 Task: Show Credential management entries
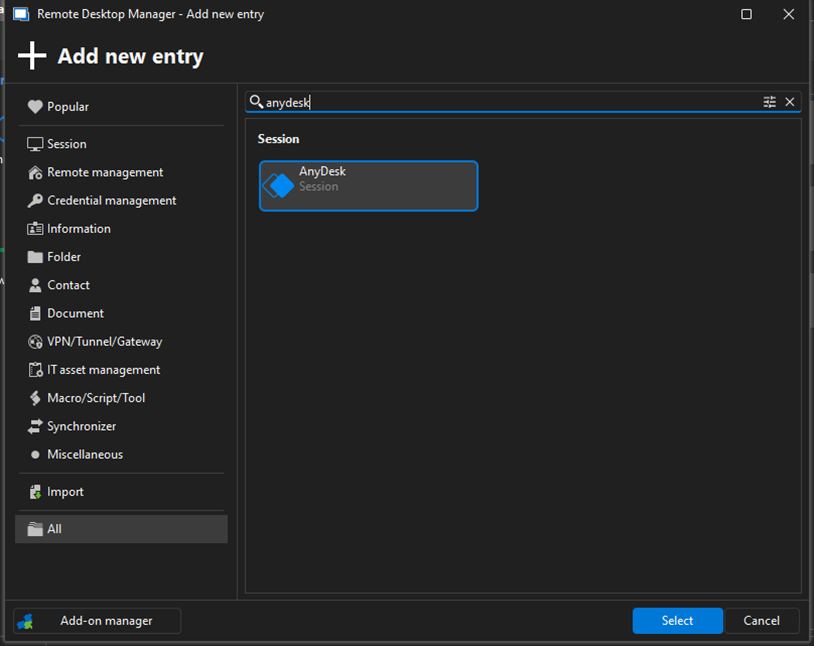coord(112,200)
